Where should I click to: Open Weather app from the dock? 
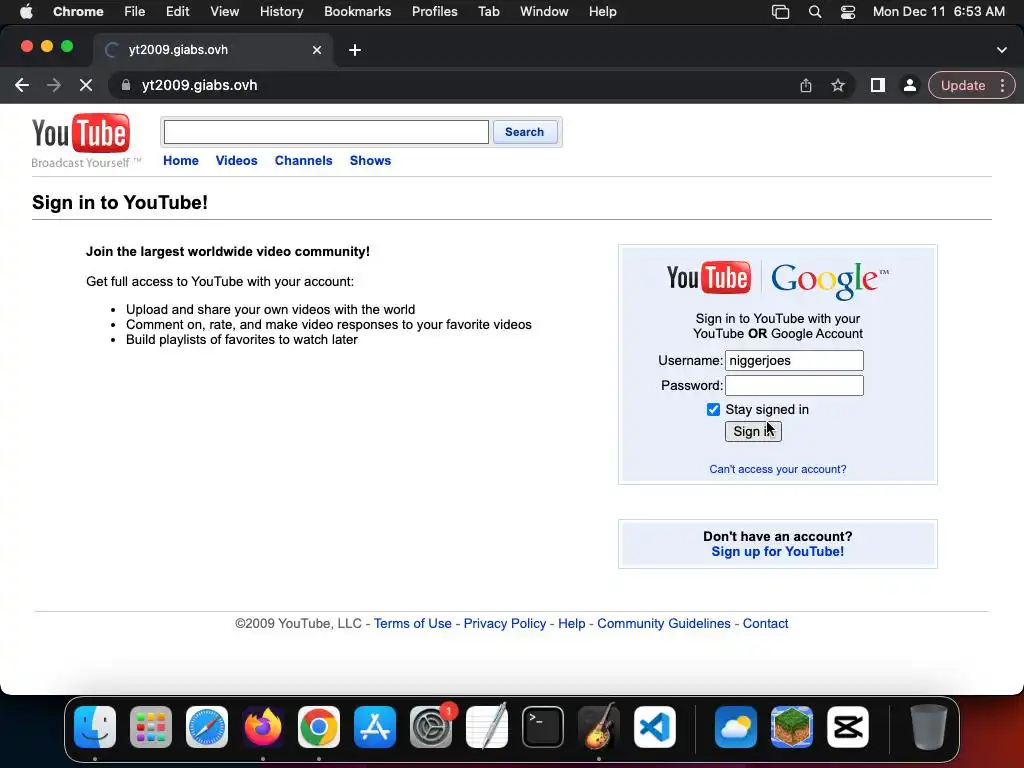pos(735,727)
